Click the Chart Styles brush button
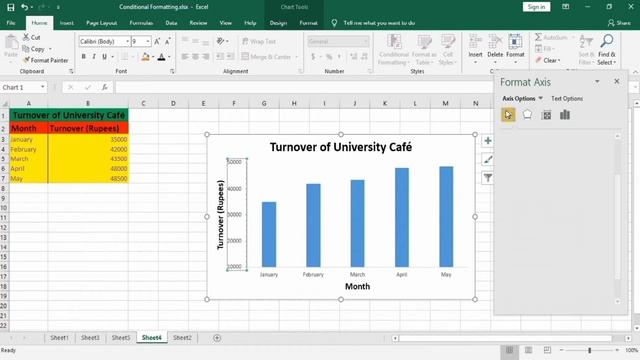The image size is (640, 360). [x=488, y=160]
